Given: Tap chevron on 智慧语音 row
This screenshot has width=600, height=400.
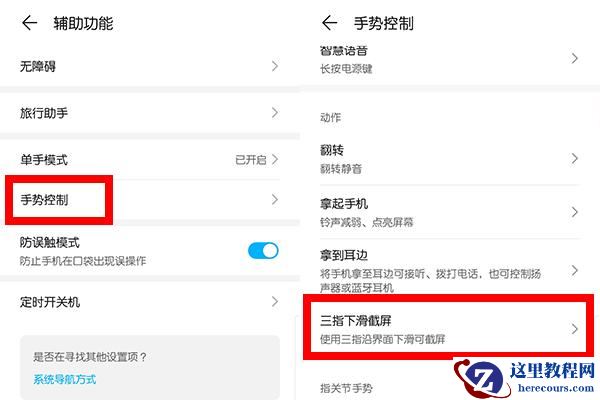Looking at the screenshot, I should coord(574,59).
